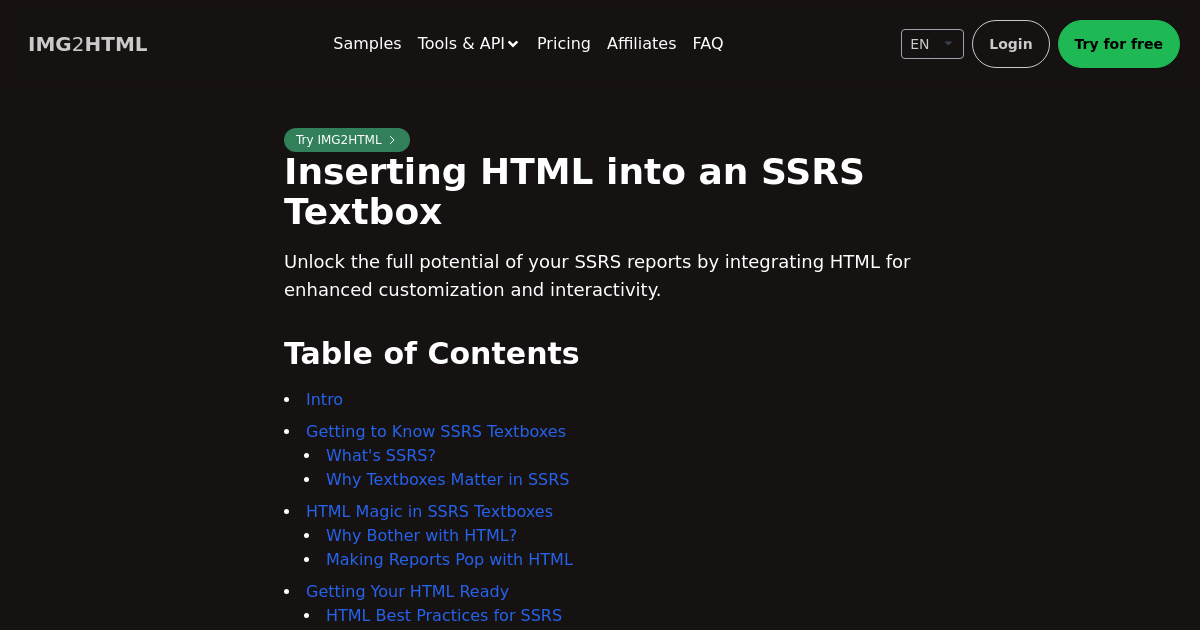Open Getting to Know SSRS Textboxes link

tap(435, 431)
